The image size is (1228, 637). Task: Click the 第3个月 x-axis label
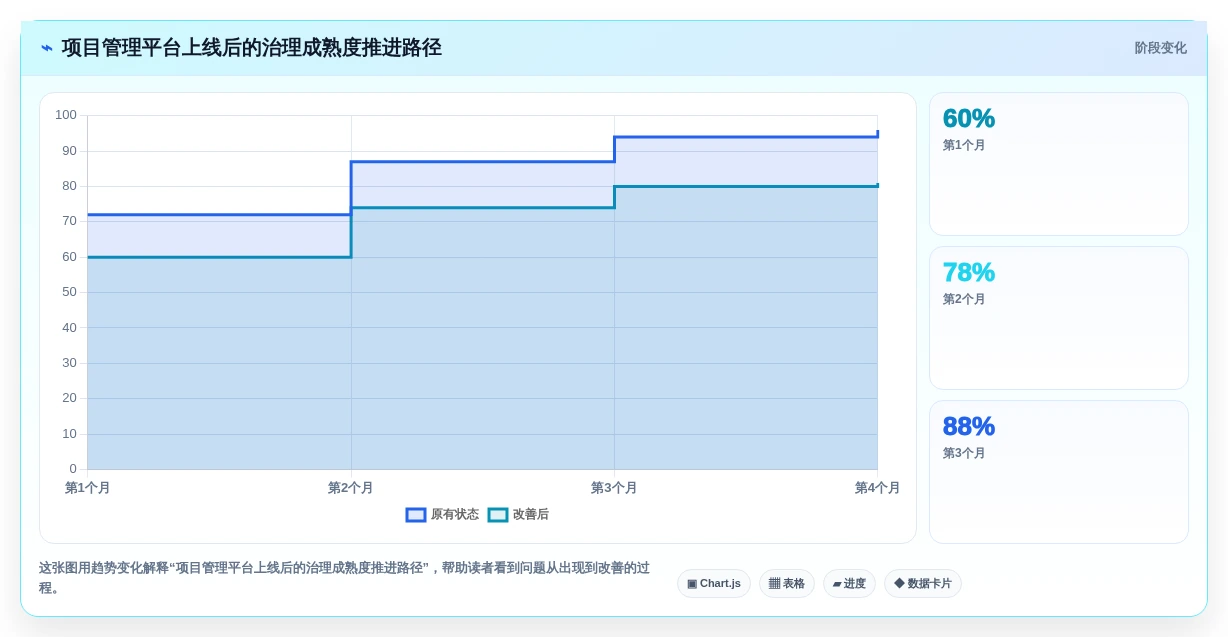point(614,488)
